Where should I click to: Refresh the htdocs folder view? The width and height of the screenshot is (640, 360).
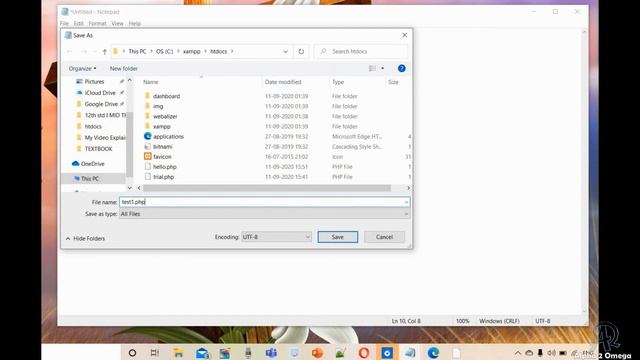click(x=301, y=51)
